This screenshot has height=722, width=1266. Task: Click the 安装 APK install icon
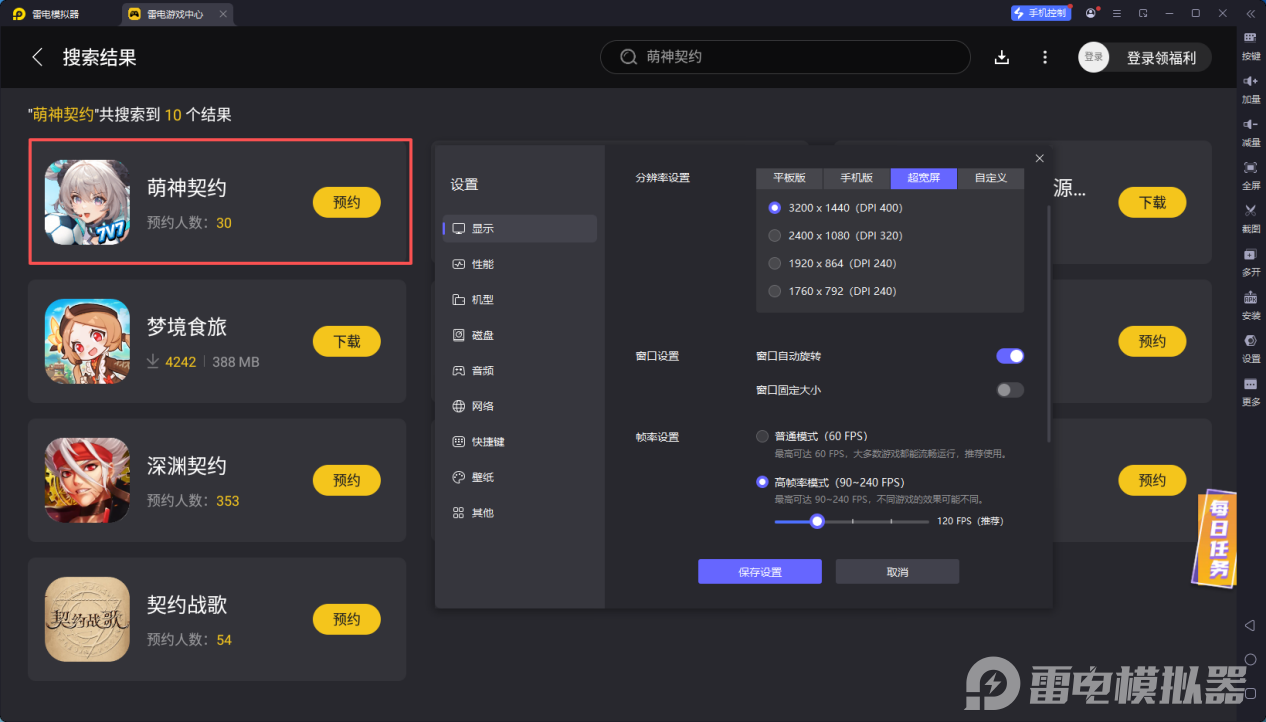(x=1251, y=297)
